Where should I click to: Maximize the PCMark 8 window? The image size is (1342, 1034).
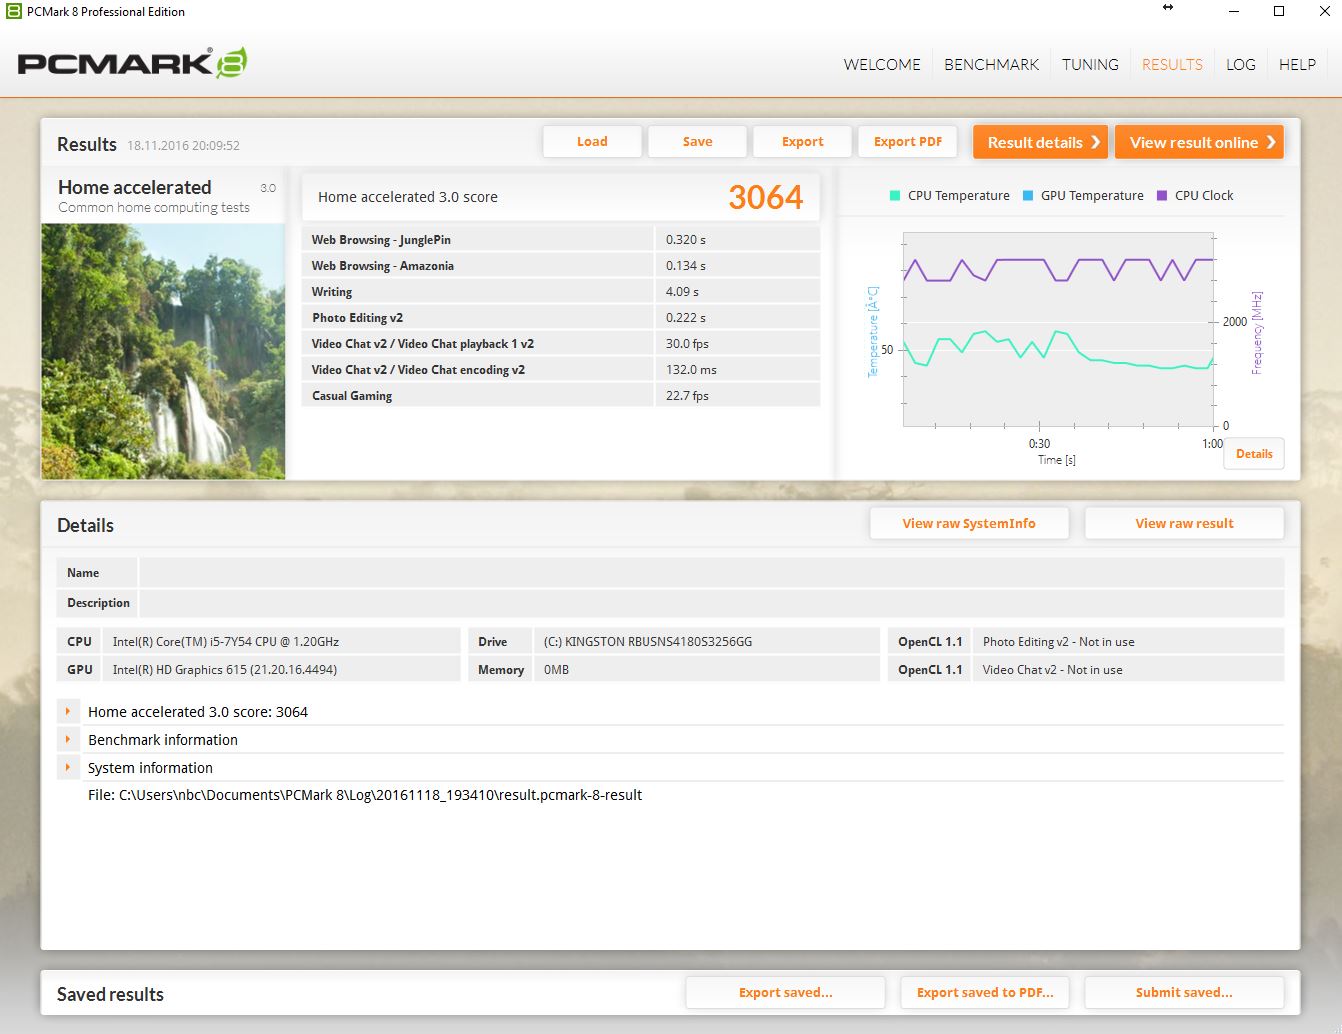(1279, 12)
